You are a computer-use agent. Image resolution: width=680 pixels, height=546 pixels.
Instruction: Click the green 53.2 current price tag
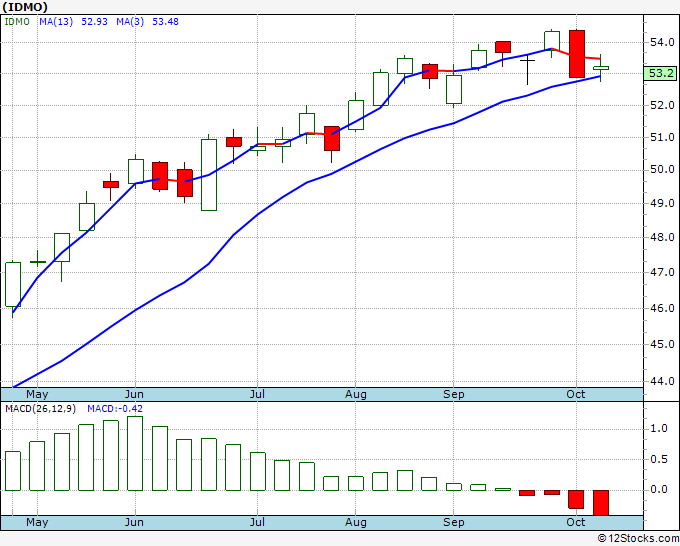click(660, 73)
